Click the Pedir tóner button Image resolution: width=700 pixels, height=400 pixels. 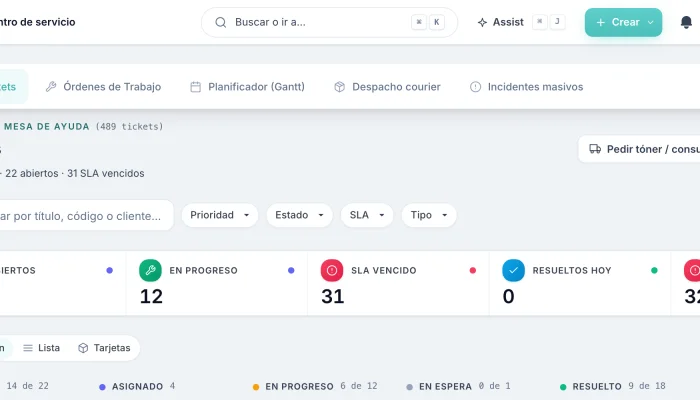(x=639, y=149)
